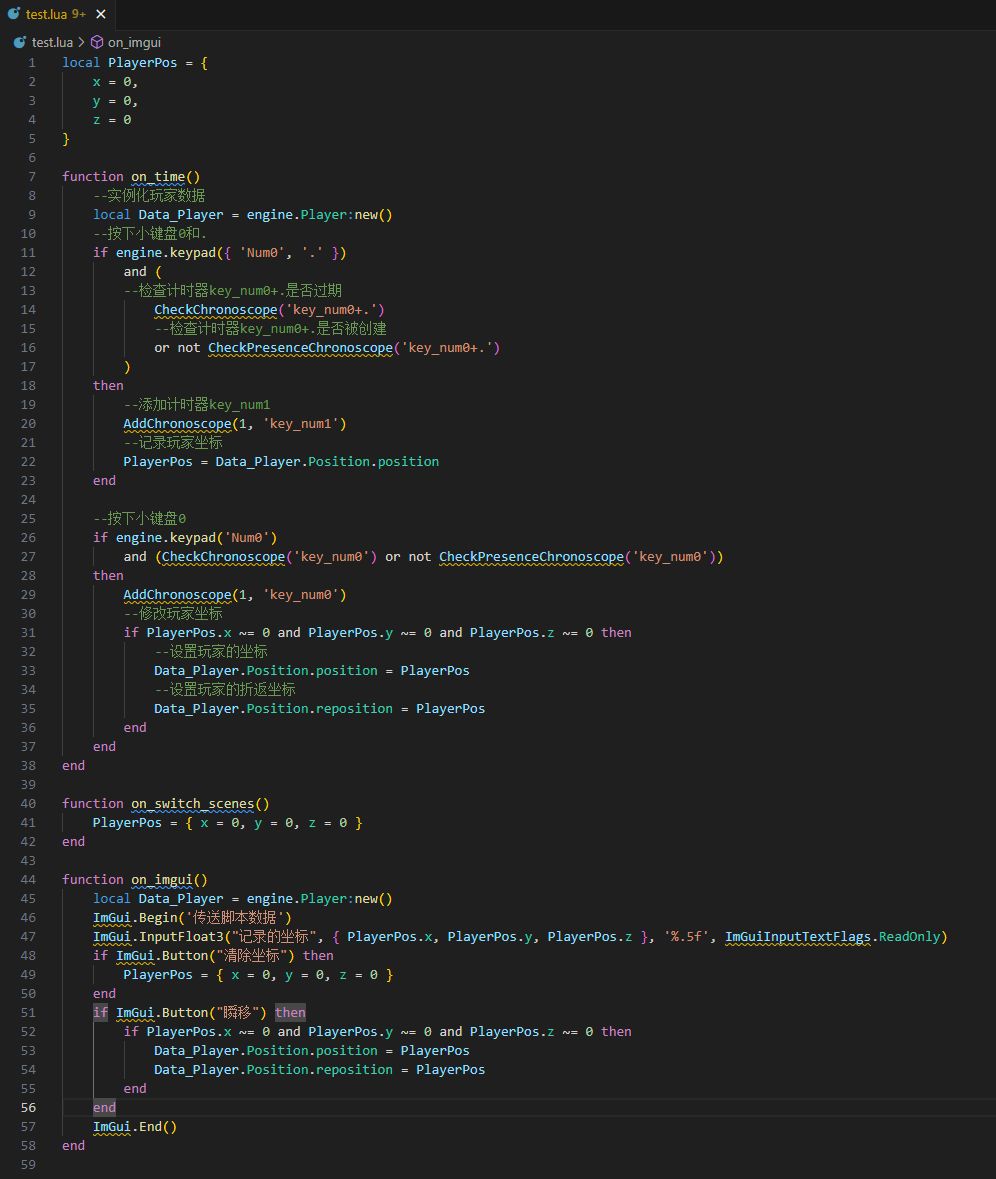This screenshot has width=996, height=1179.
Task: Click line number 7 in the gutter
Action: pos(32,176)
